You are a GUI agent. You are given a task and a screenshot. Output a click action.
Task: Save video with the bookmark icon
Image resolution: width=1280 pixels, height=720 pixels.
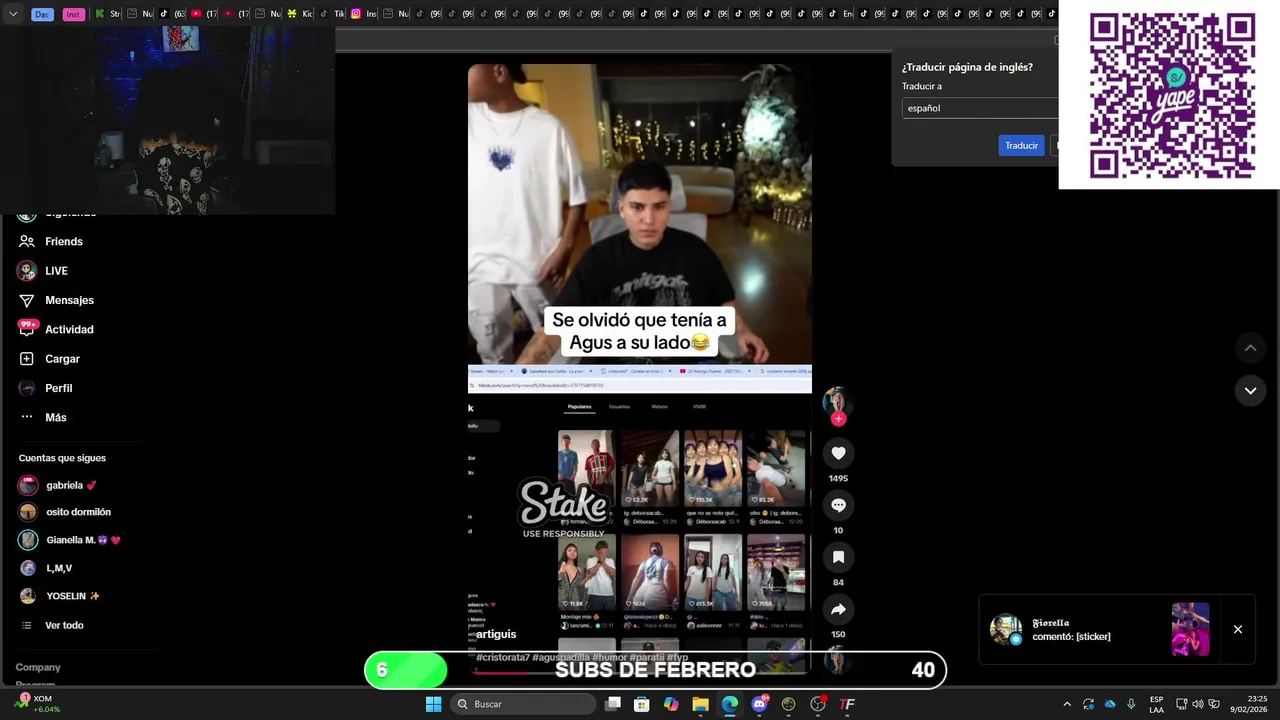pyautogui.click(x=838, y=557)
